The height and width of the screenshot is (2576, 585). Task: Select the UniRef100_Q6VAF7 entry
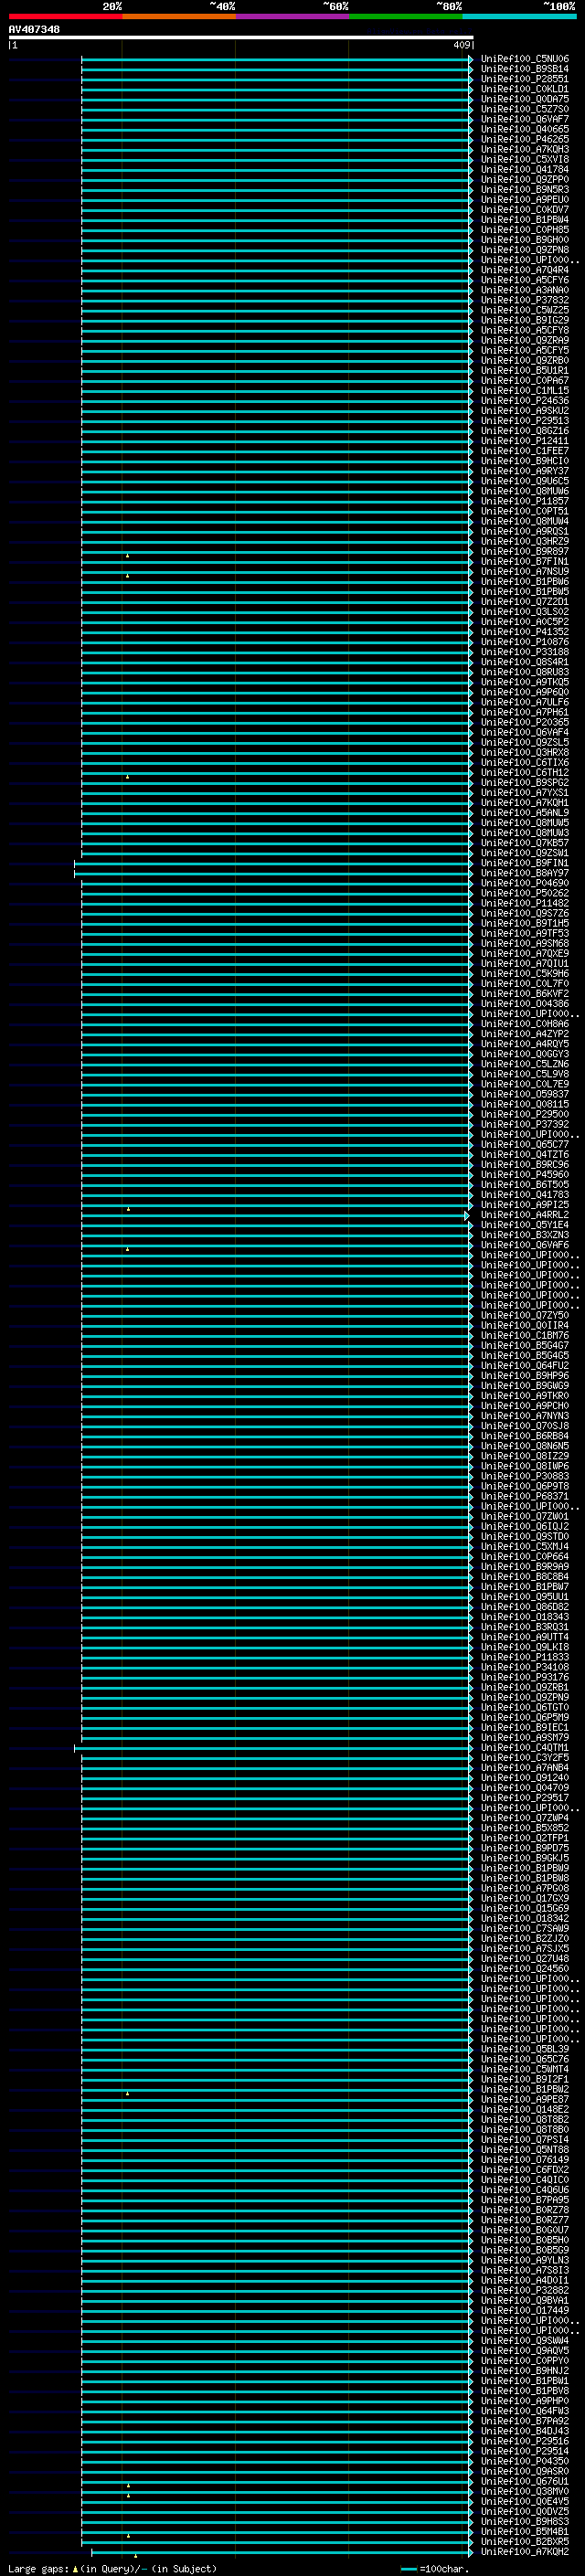(525, 119)
